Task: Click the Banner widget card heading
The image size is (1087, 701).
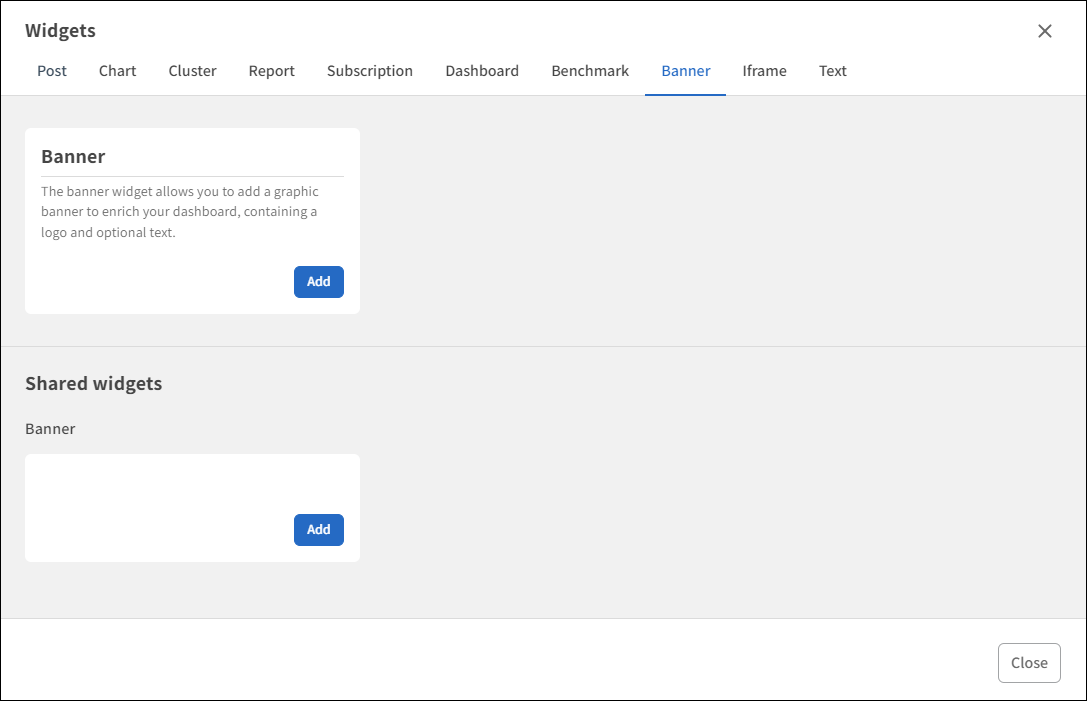Action: click(x=72, y=156)
